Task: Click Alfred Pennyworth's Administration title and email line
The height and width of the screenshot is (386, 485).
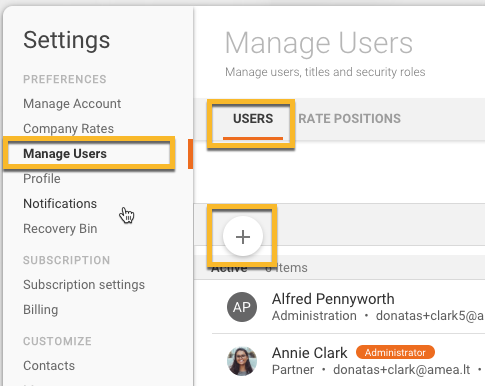Action: pos(378,316)
